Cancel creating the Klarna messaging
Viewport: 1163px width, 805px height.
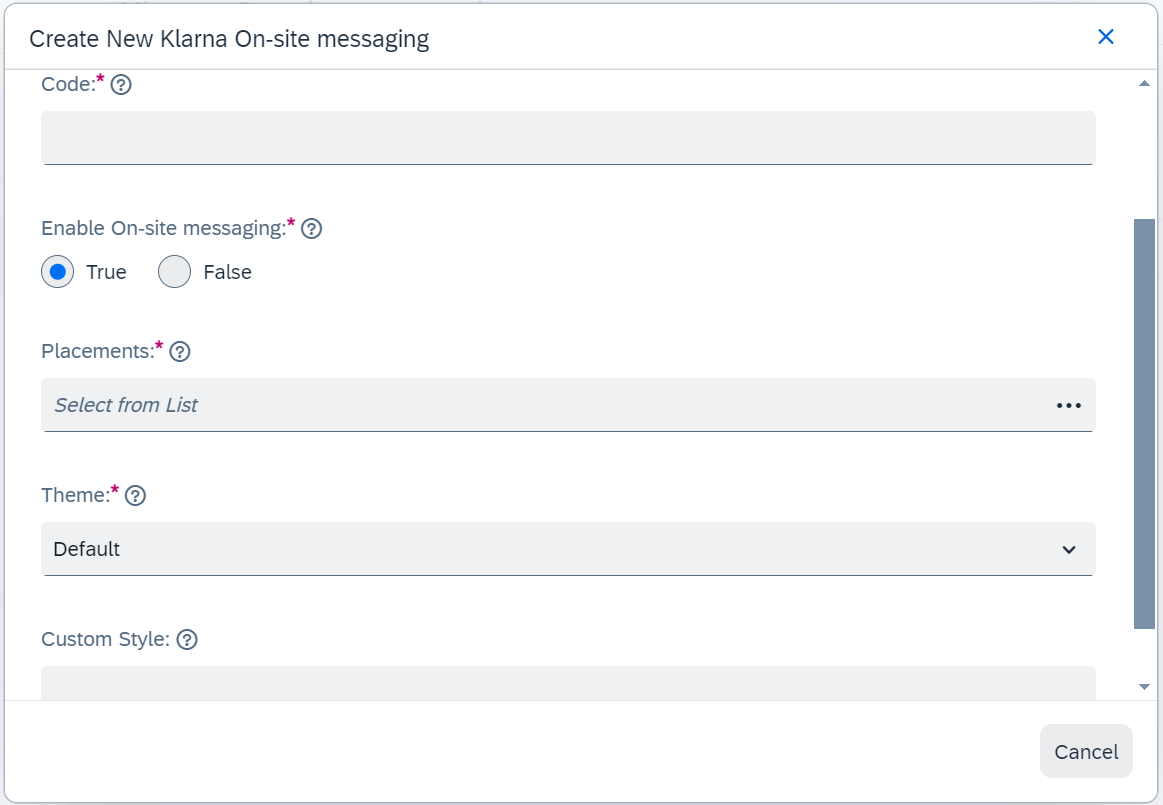pos(1086,752)
